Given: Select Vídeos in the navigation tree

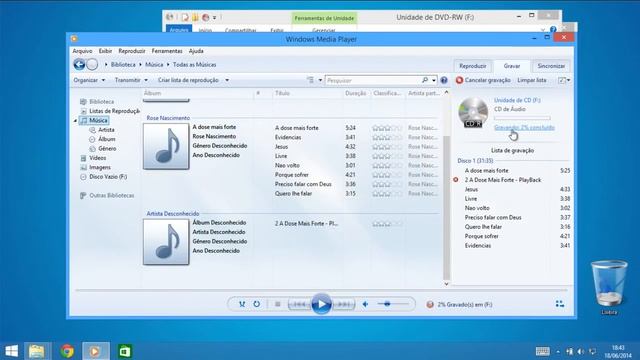Looking at the screenshot, I should 98,158.
